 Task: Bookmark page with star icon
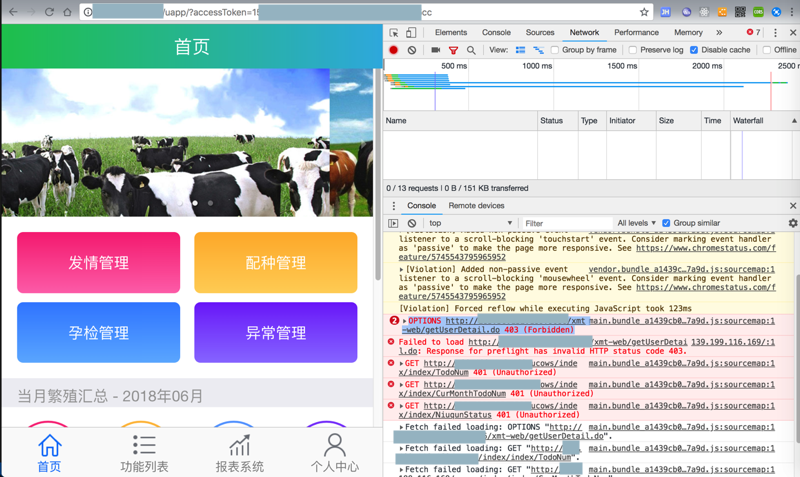644,12
